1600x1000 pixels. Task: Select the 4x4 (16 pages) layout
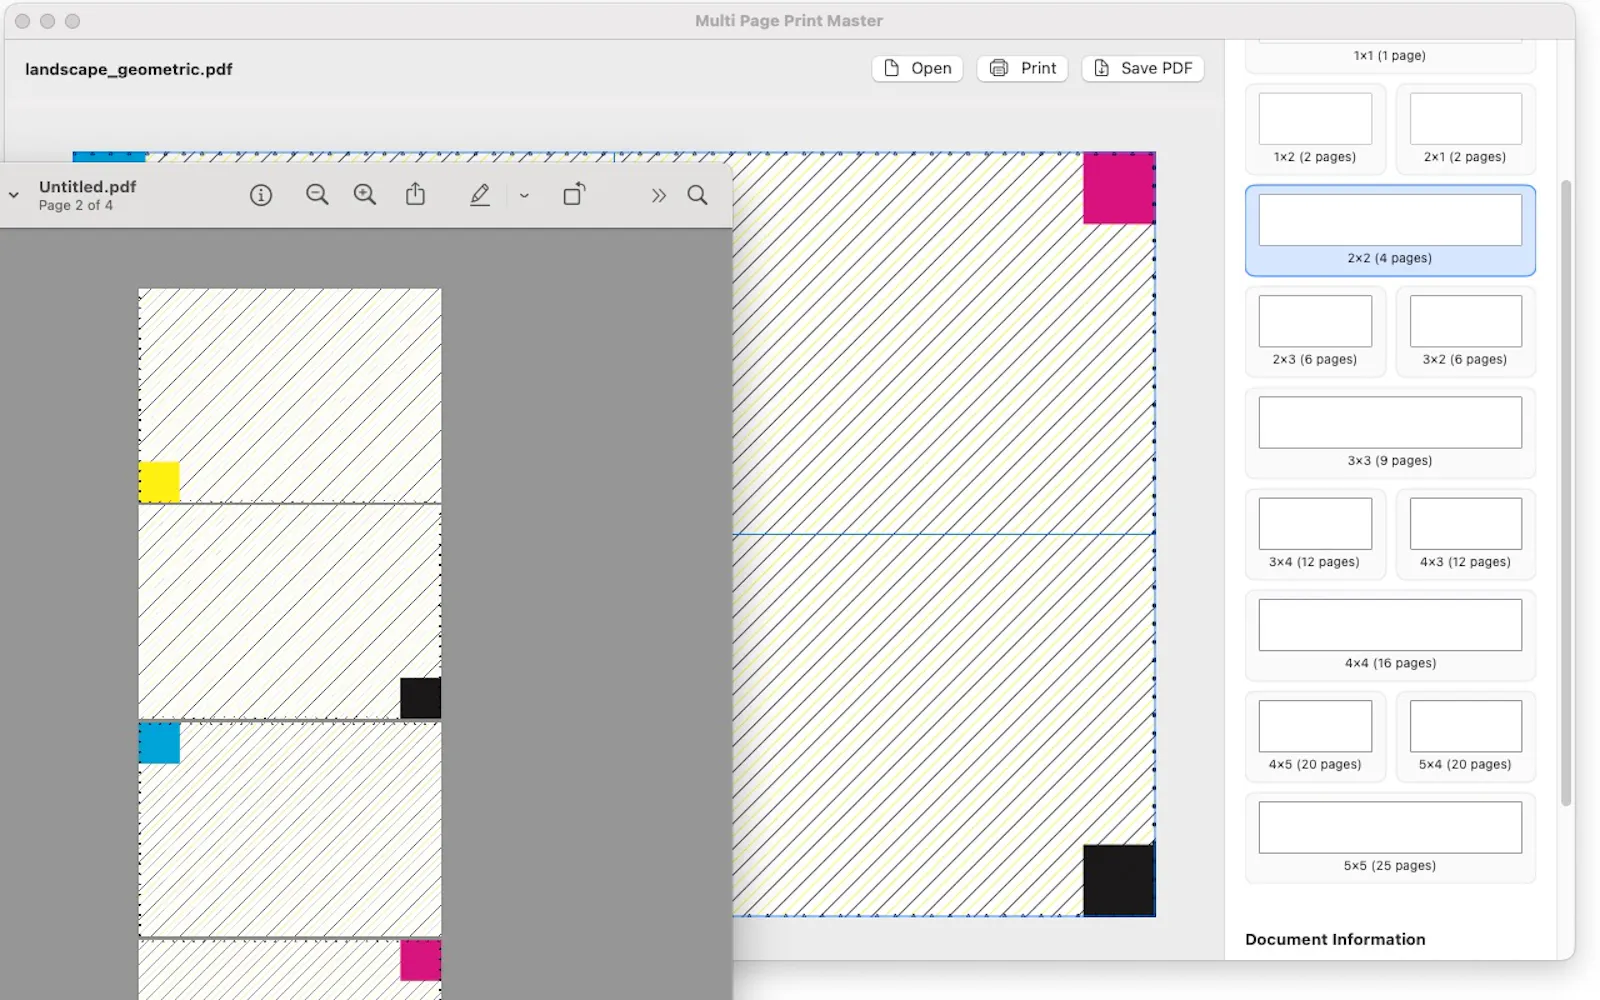click(1390, 635)
